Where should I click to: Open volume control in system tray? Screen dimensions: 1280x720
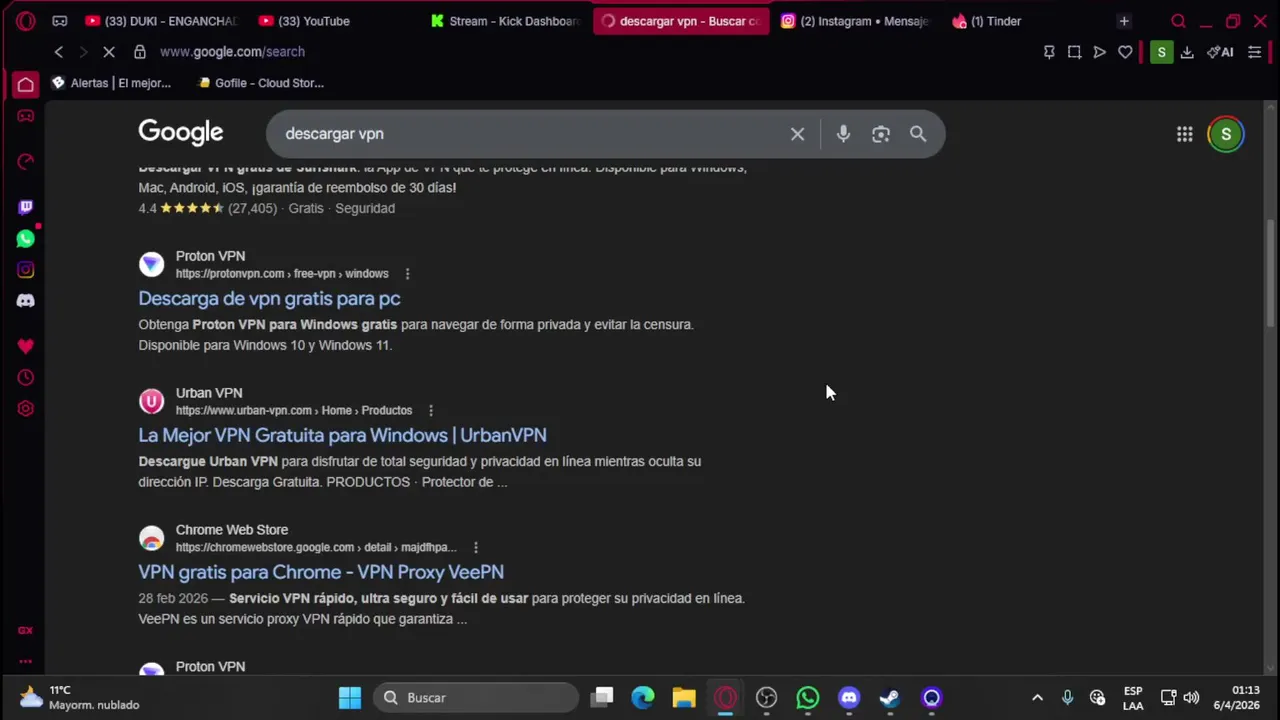pyautogui.click(x=1191, y=698)
